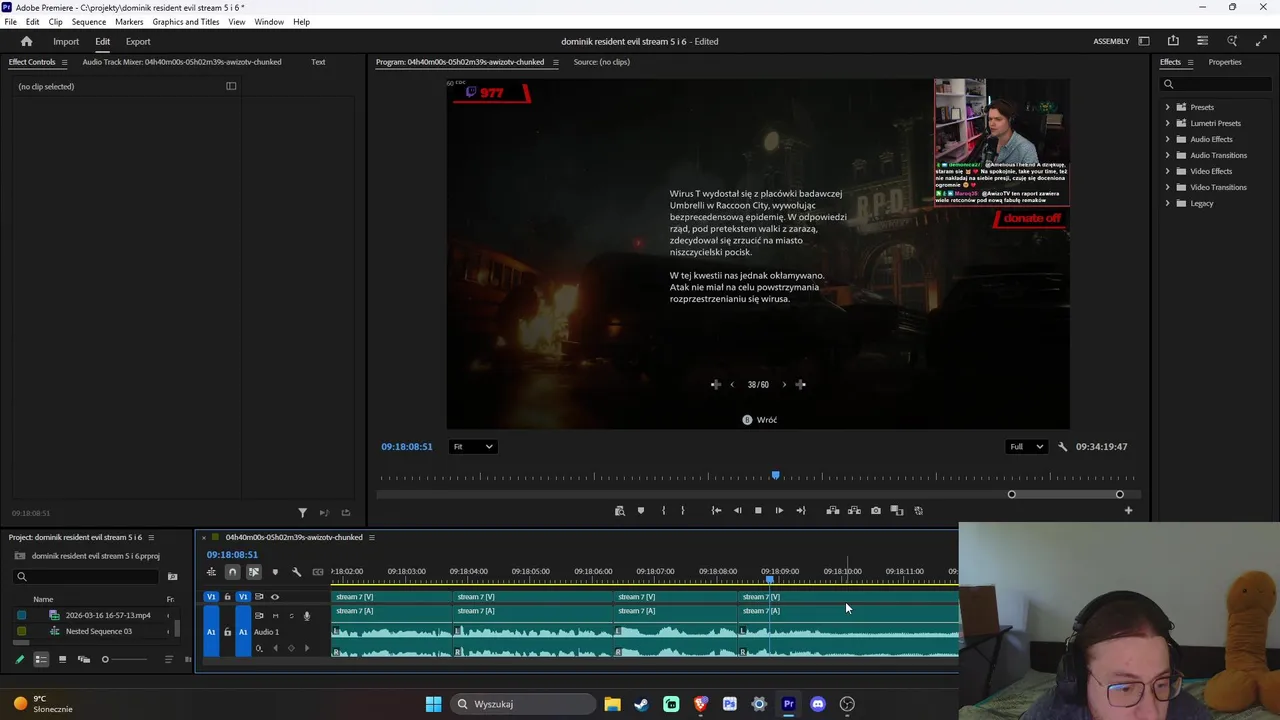Image resolution: width=1280 pixels, height=720 pixels.
Task: Open the Program Monitor button editor plus
Action: [x=1128, y=511]
